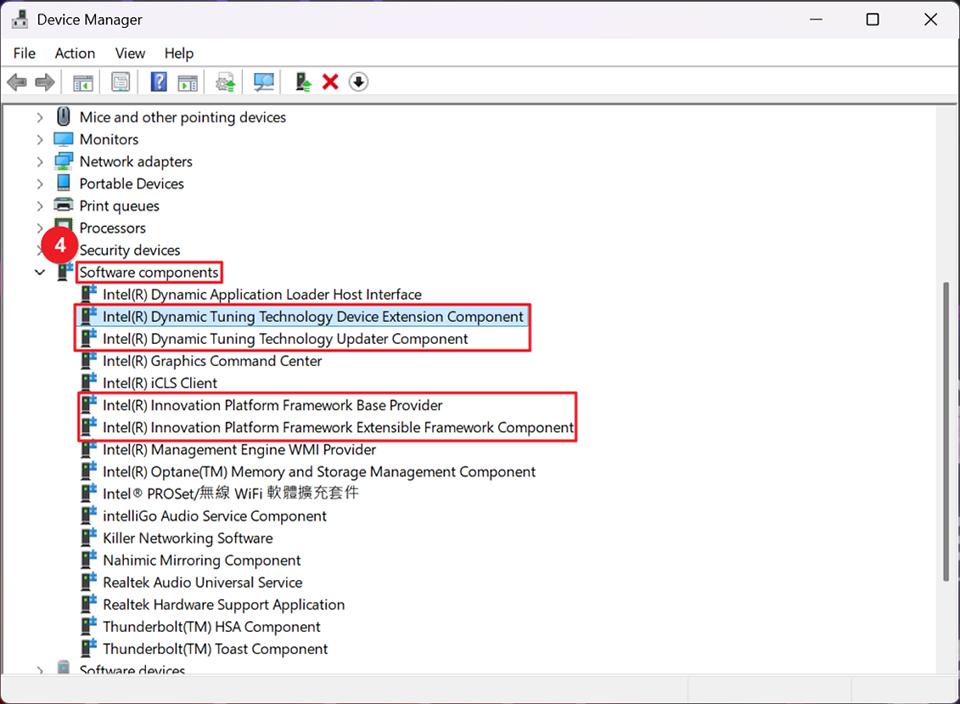Maximize the Device Manager window

click(x=872, y=20)
